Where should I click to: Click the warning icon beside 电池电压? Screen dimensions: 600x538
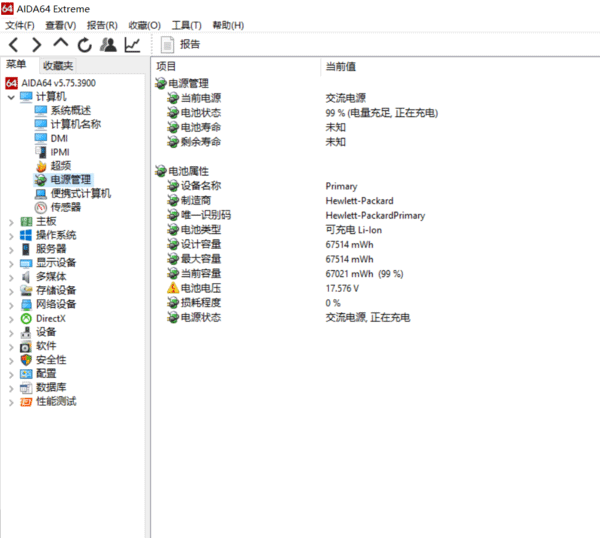[173, 288]
